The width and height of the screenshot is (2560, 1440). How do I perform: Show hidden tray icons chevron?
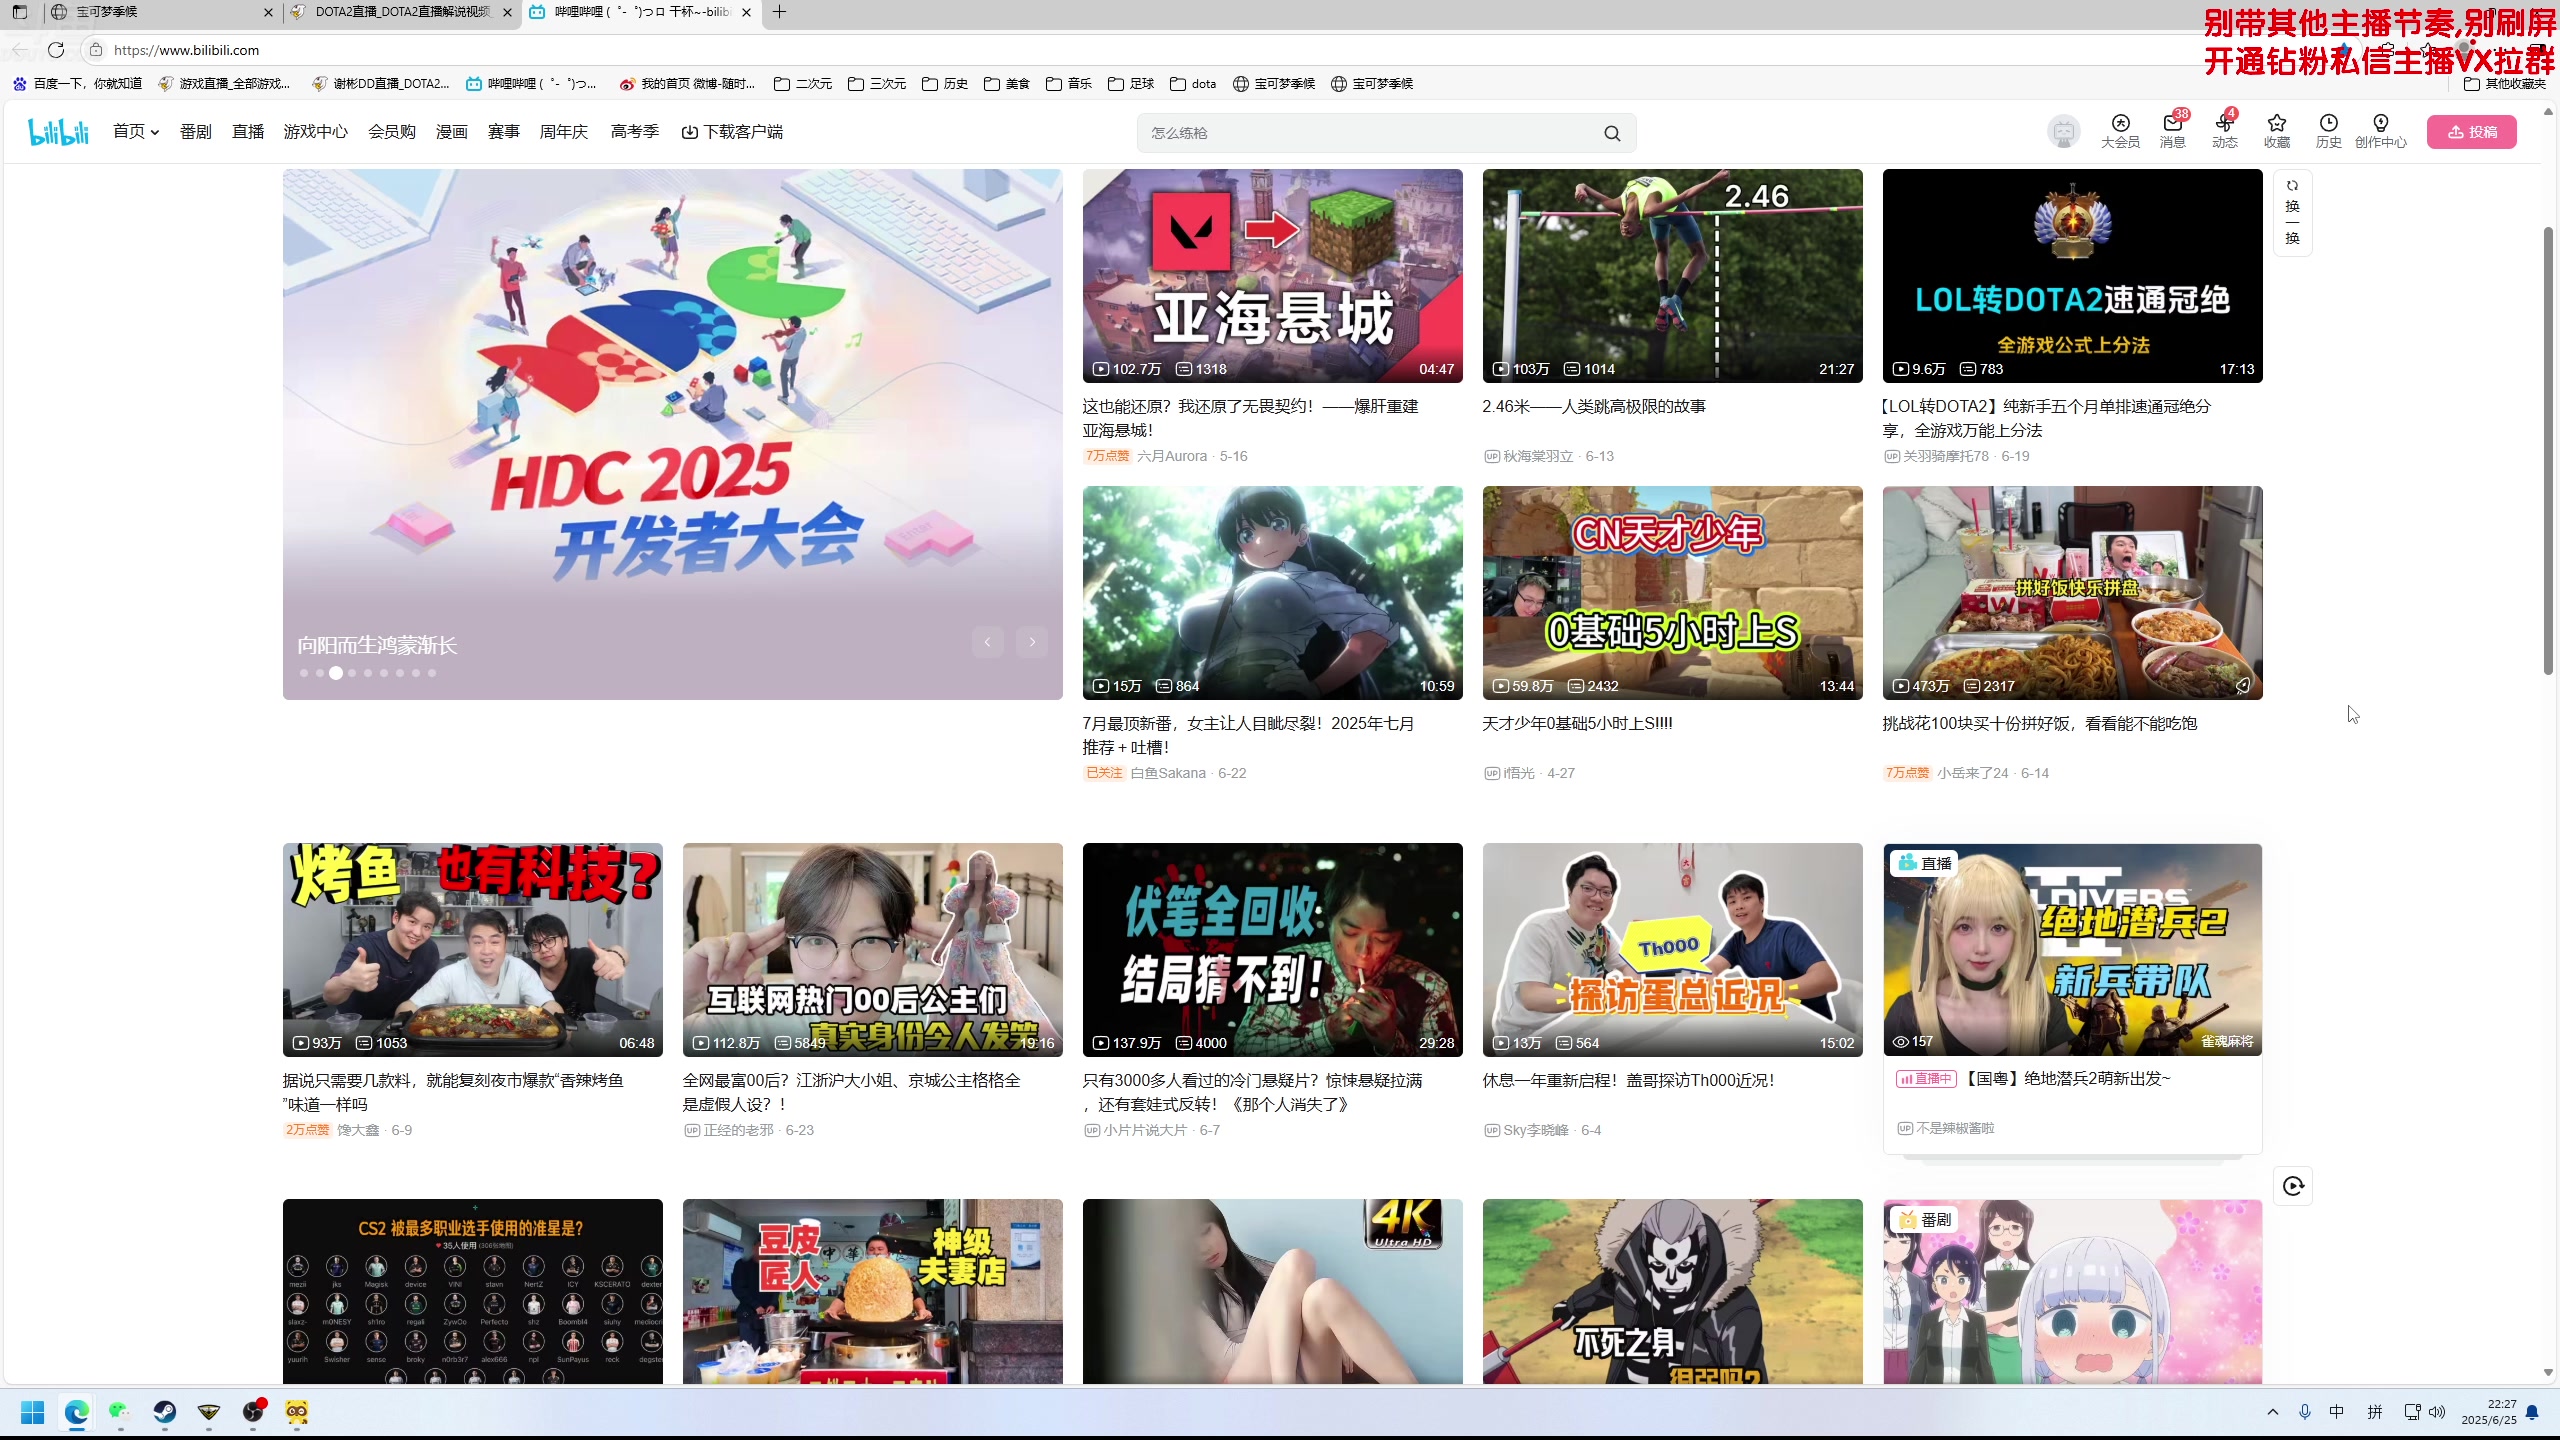pos(2273,1412)
